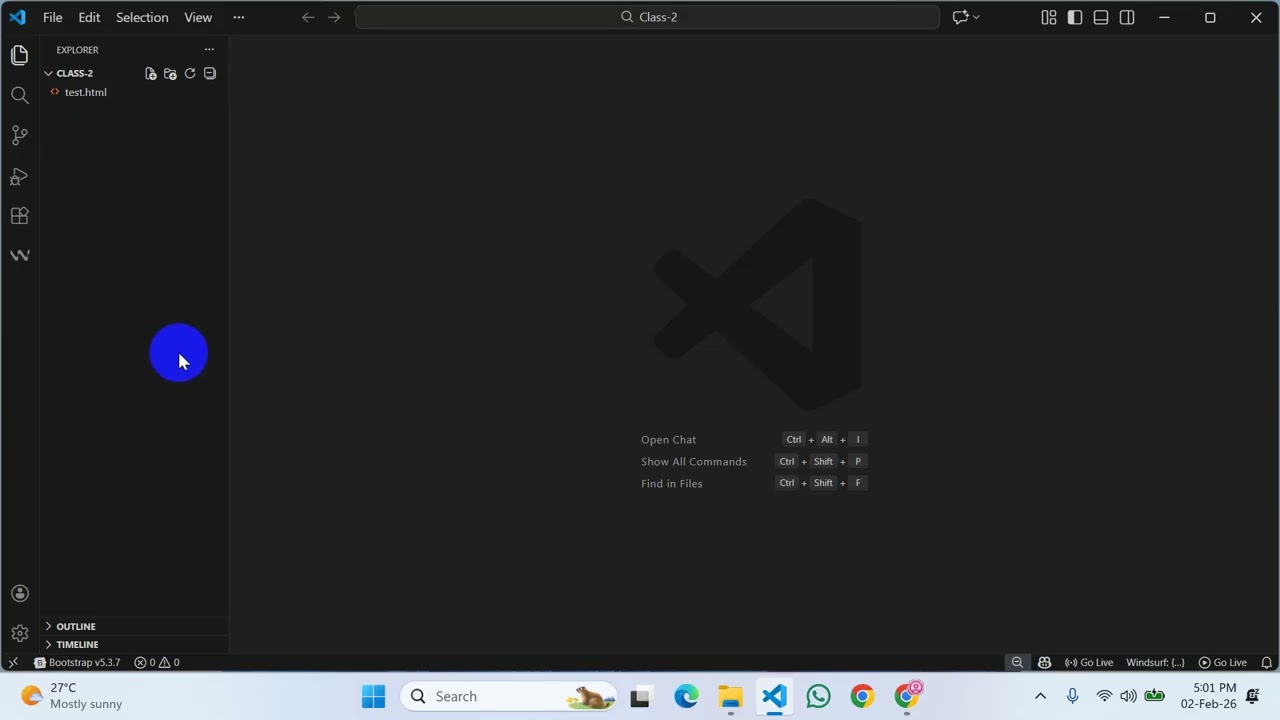Open the weather widget showing 27°C
Image resolution: width=1280 pixels, height=720 pixels.
72,696
